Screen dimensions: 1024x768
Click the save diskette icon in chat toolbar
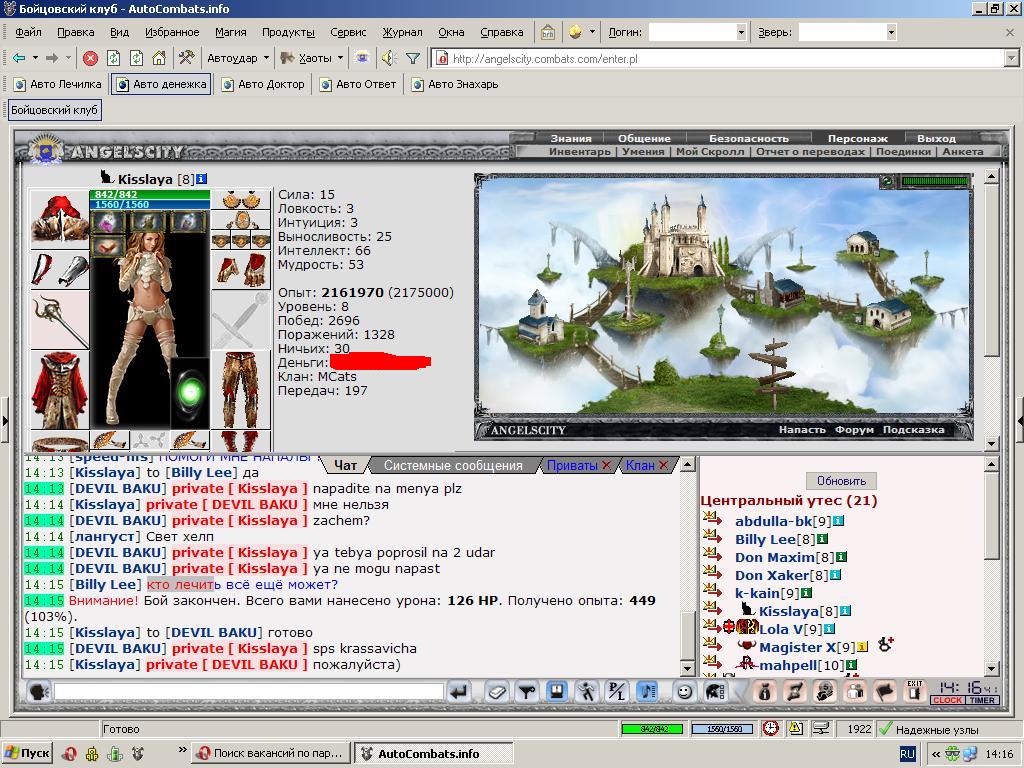pos(556,691)
